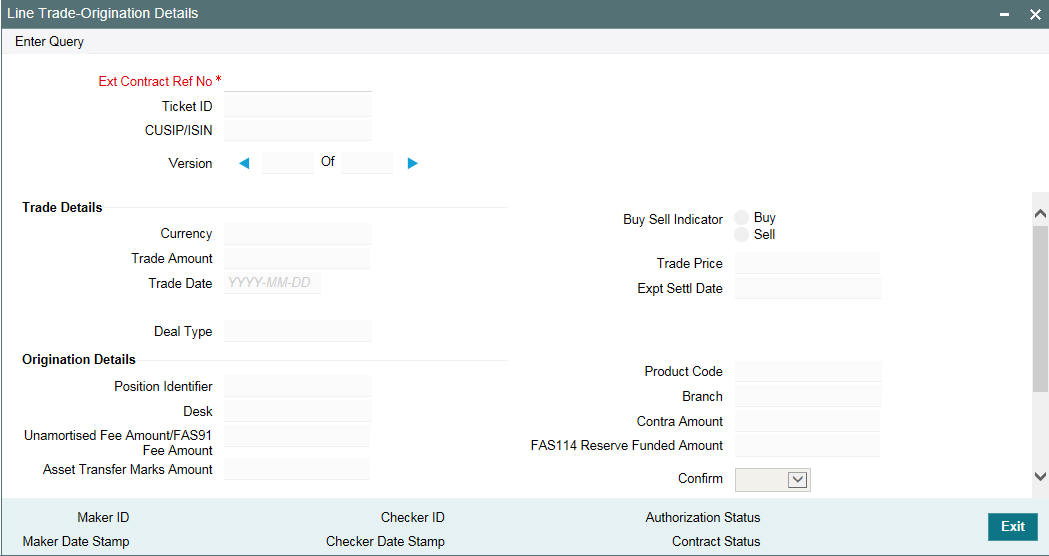This screenshot has height=556, width=1049.
Task: Click the Ticket ID field
Action: (298, 106)
